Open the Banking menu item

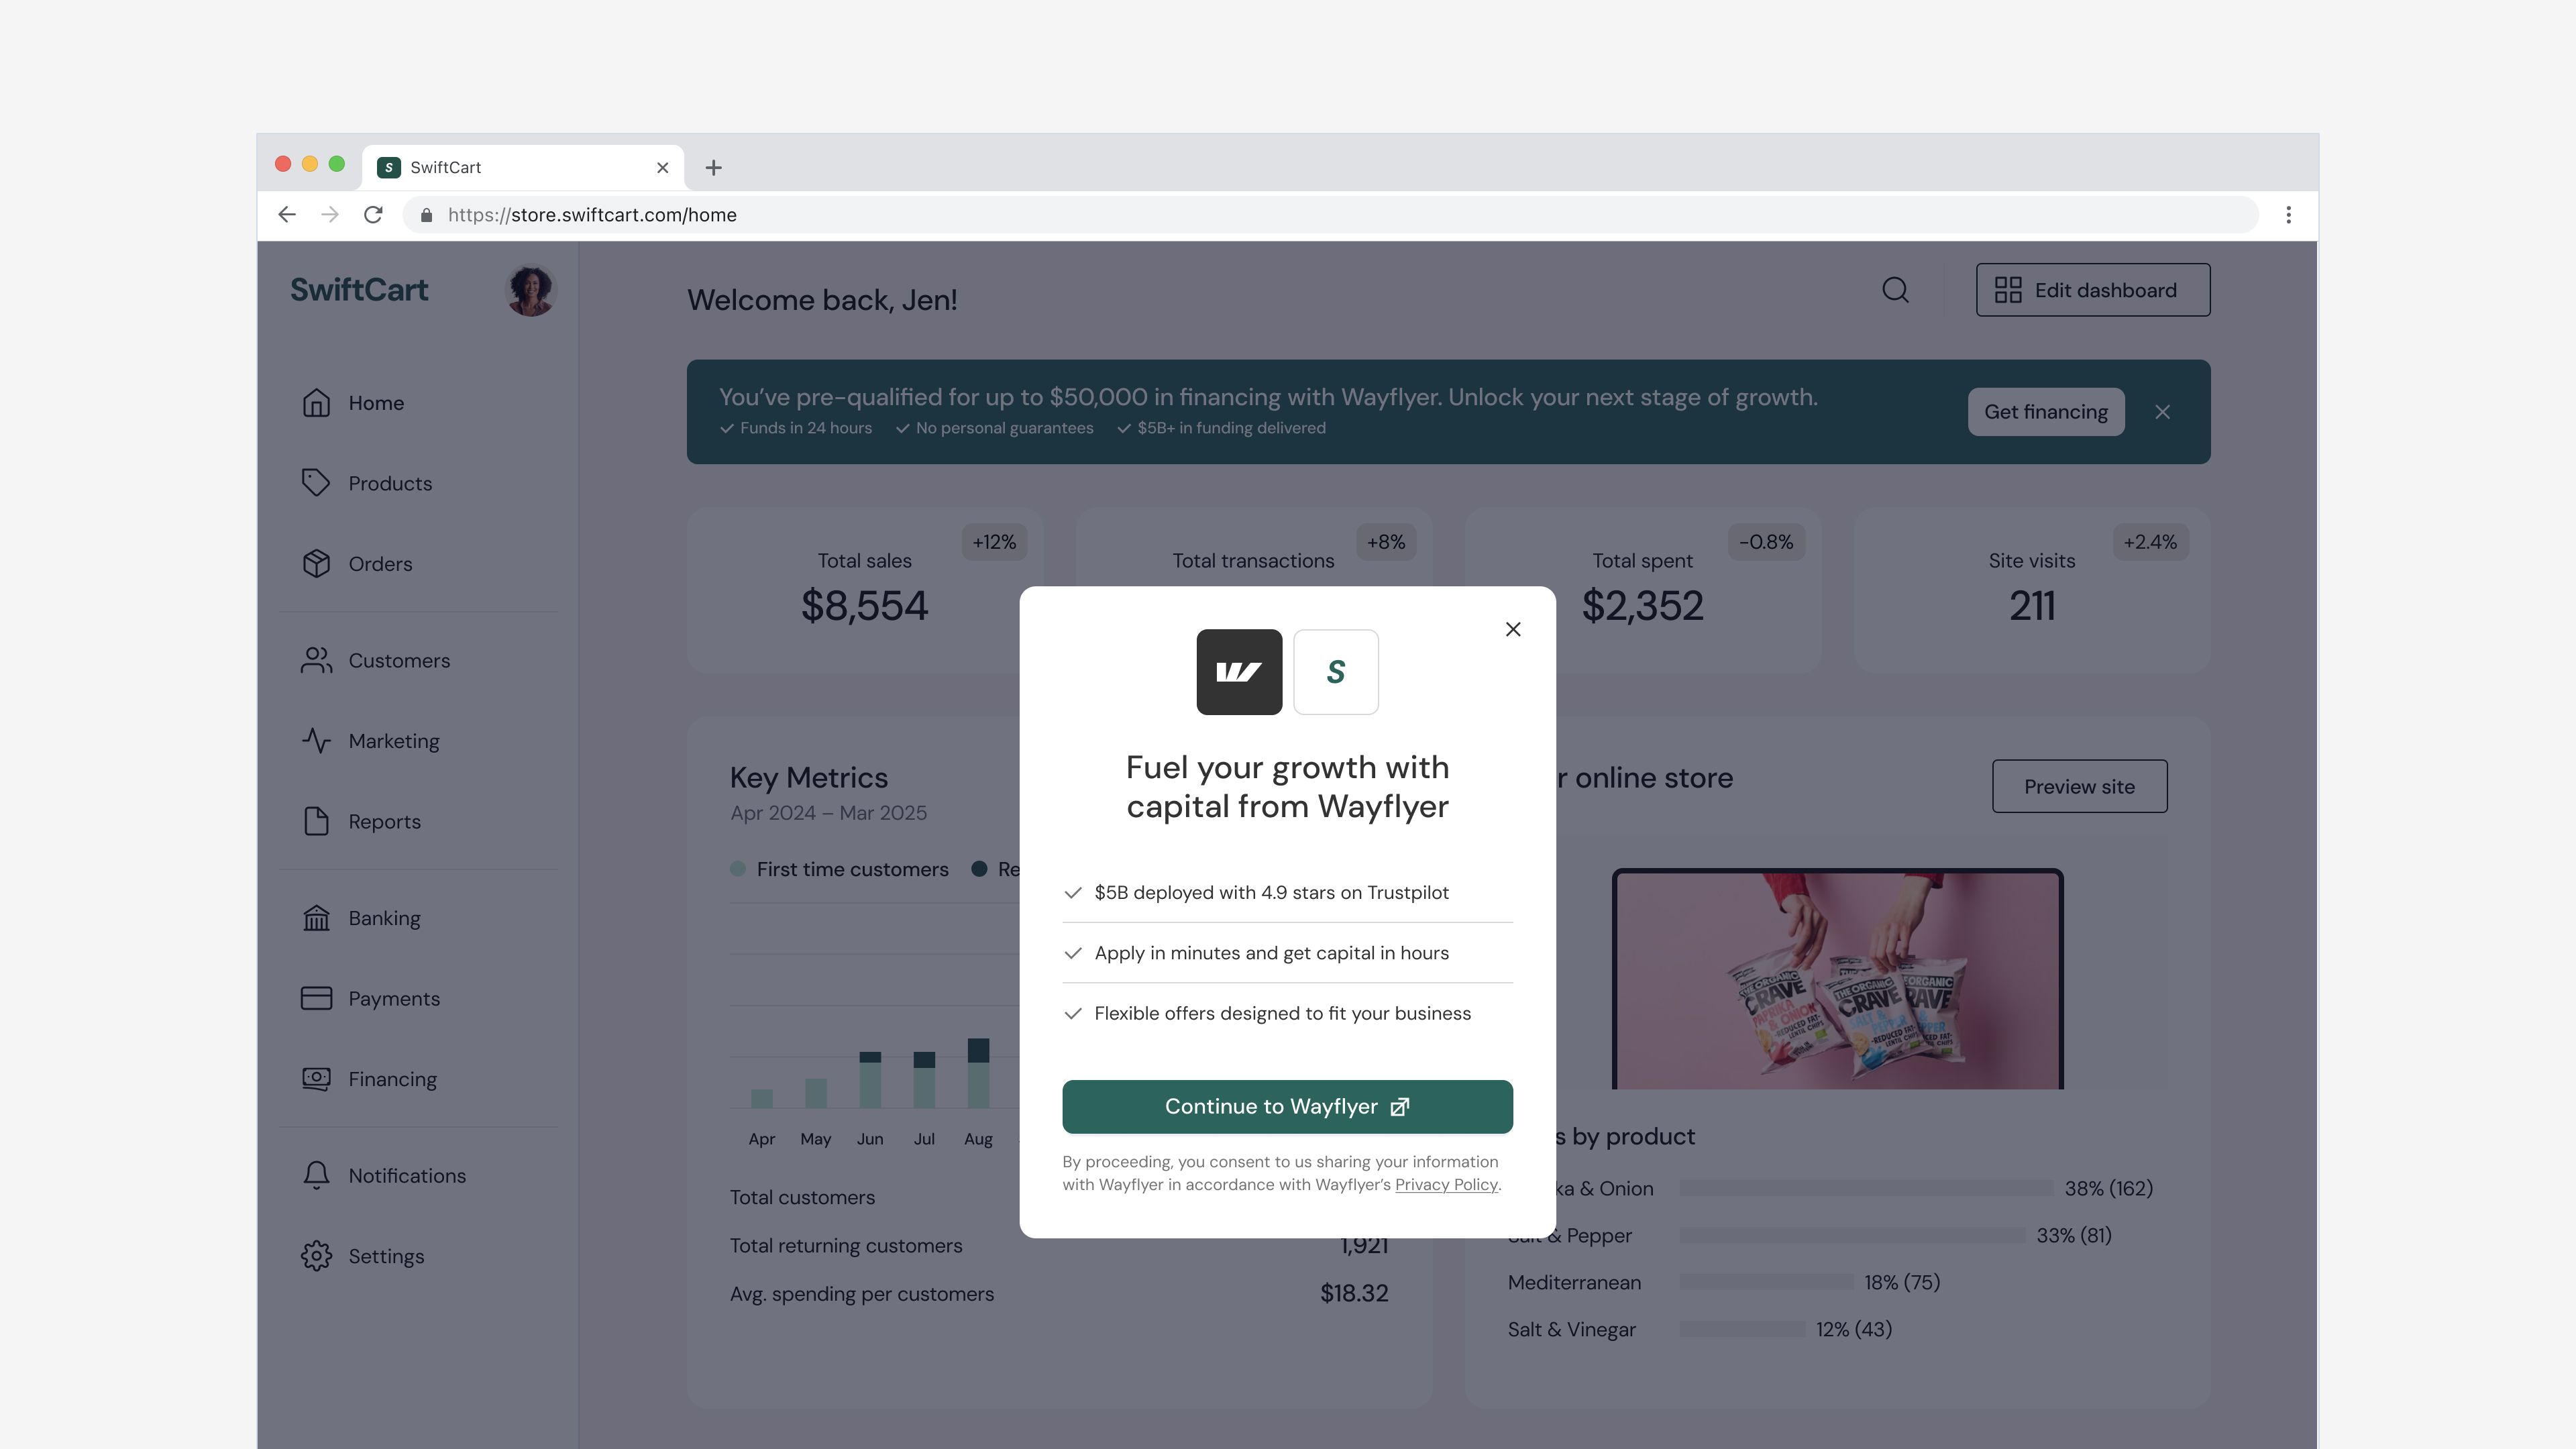(384, 918)
